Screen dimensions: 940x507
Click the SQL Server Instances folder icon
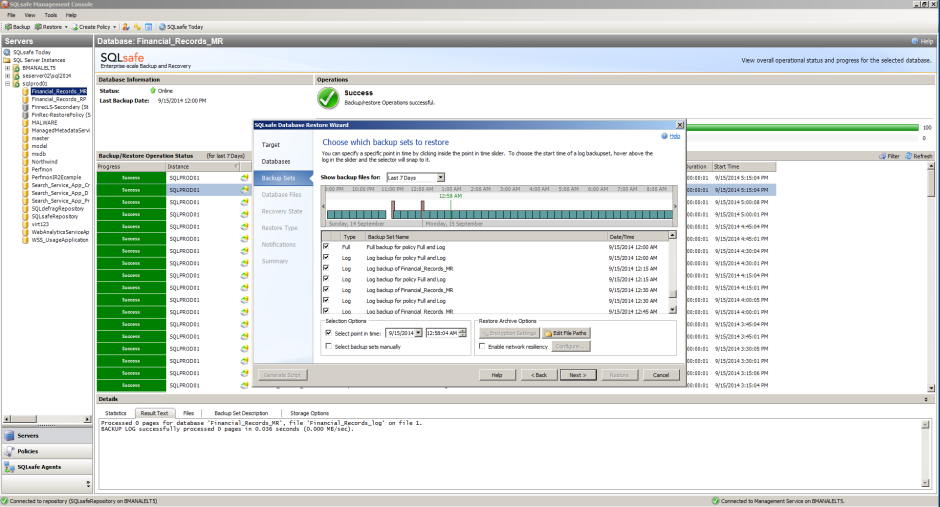pyautogui.click(x=7, y=60)
